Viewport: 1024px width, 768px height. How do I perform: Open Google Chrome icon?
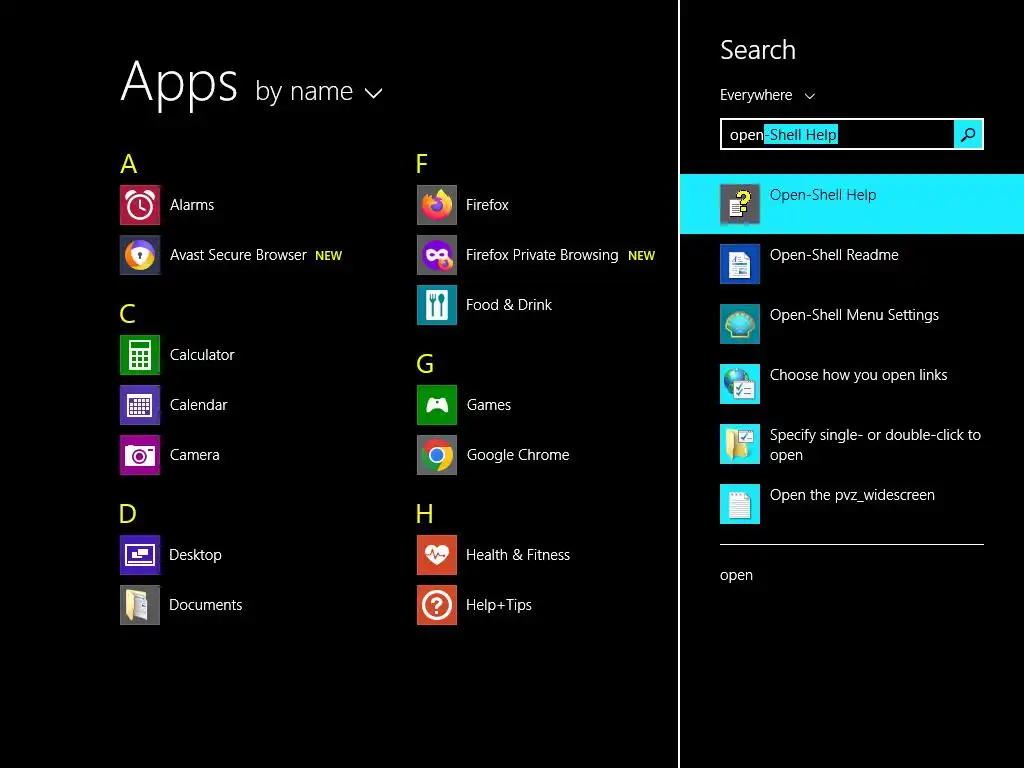(x=437, y=455)
